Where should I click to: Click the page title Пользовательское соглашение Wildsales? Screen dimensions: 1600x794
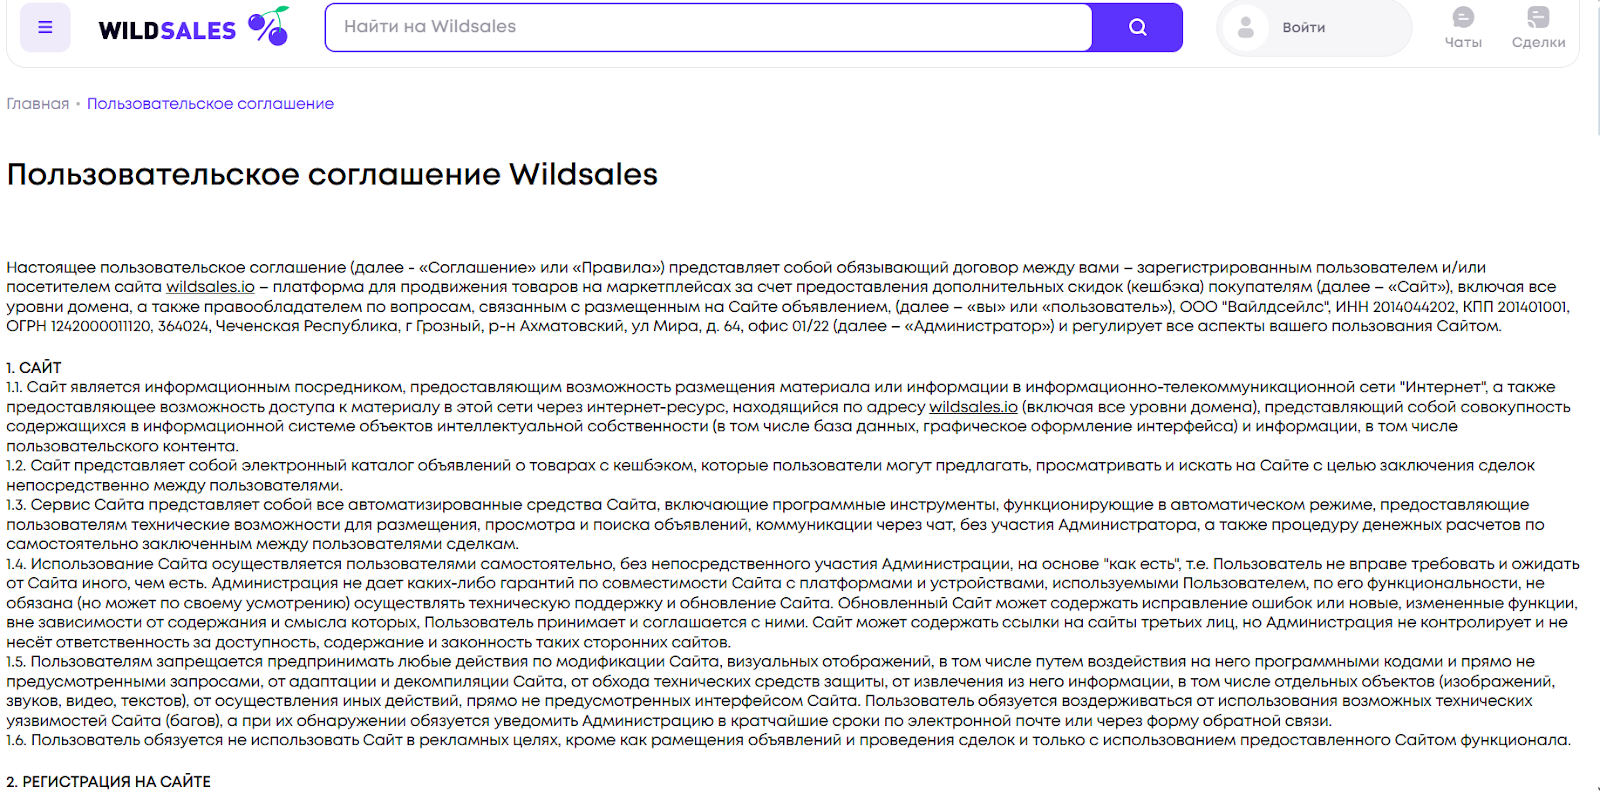(332, 174)
